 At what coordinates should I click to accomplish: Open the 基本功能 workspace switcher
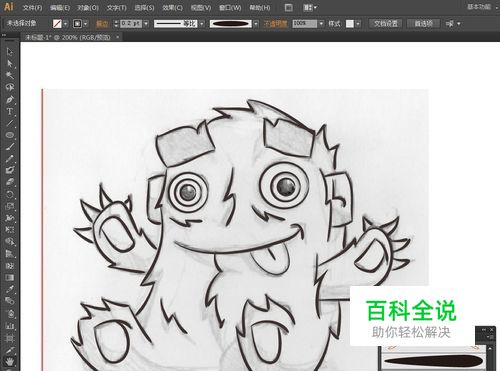[480, 7]
